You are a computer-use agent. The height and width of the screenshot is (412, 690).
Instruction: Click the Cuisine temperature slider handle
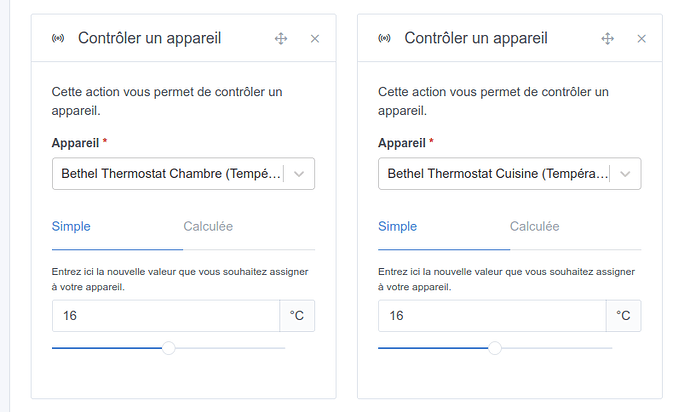[x=495, y=348]
